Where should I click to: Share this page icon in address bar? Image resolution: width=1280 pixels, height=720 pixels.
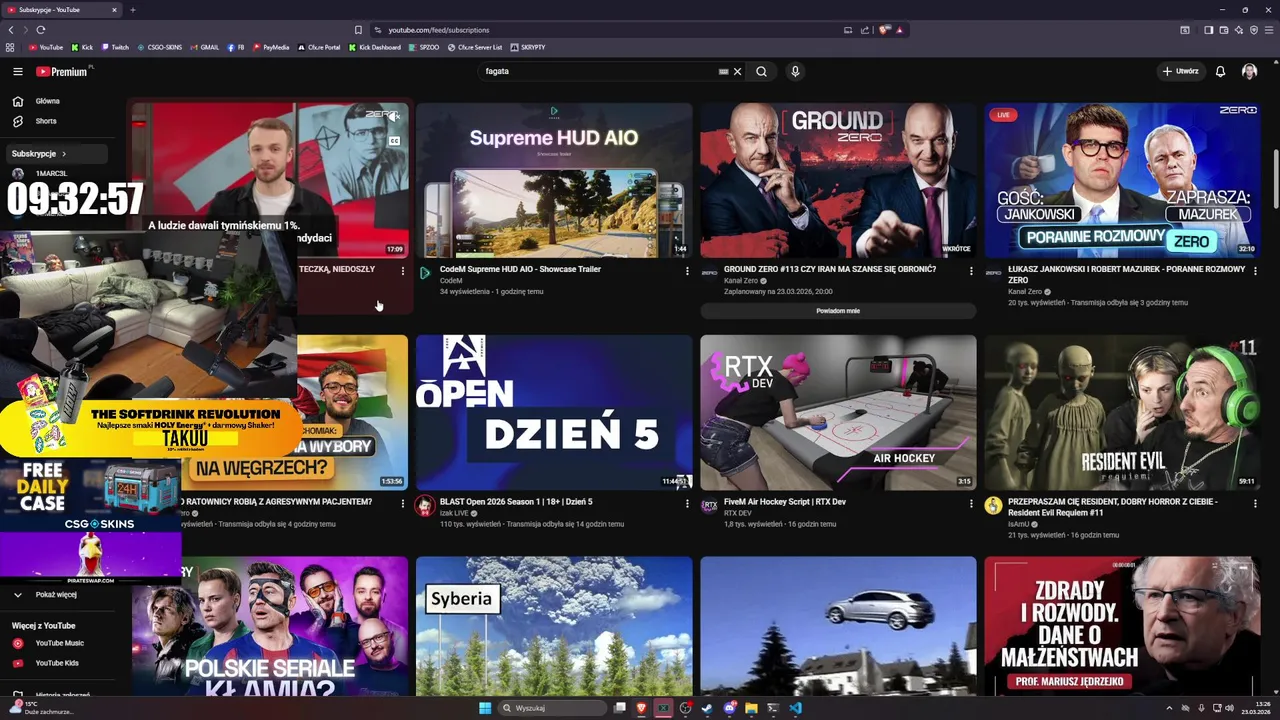tap(864, 30)
